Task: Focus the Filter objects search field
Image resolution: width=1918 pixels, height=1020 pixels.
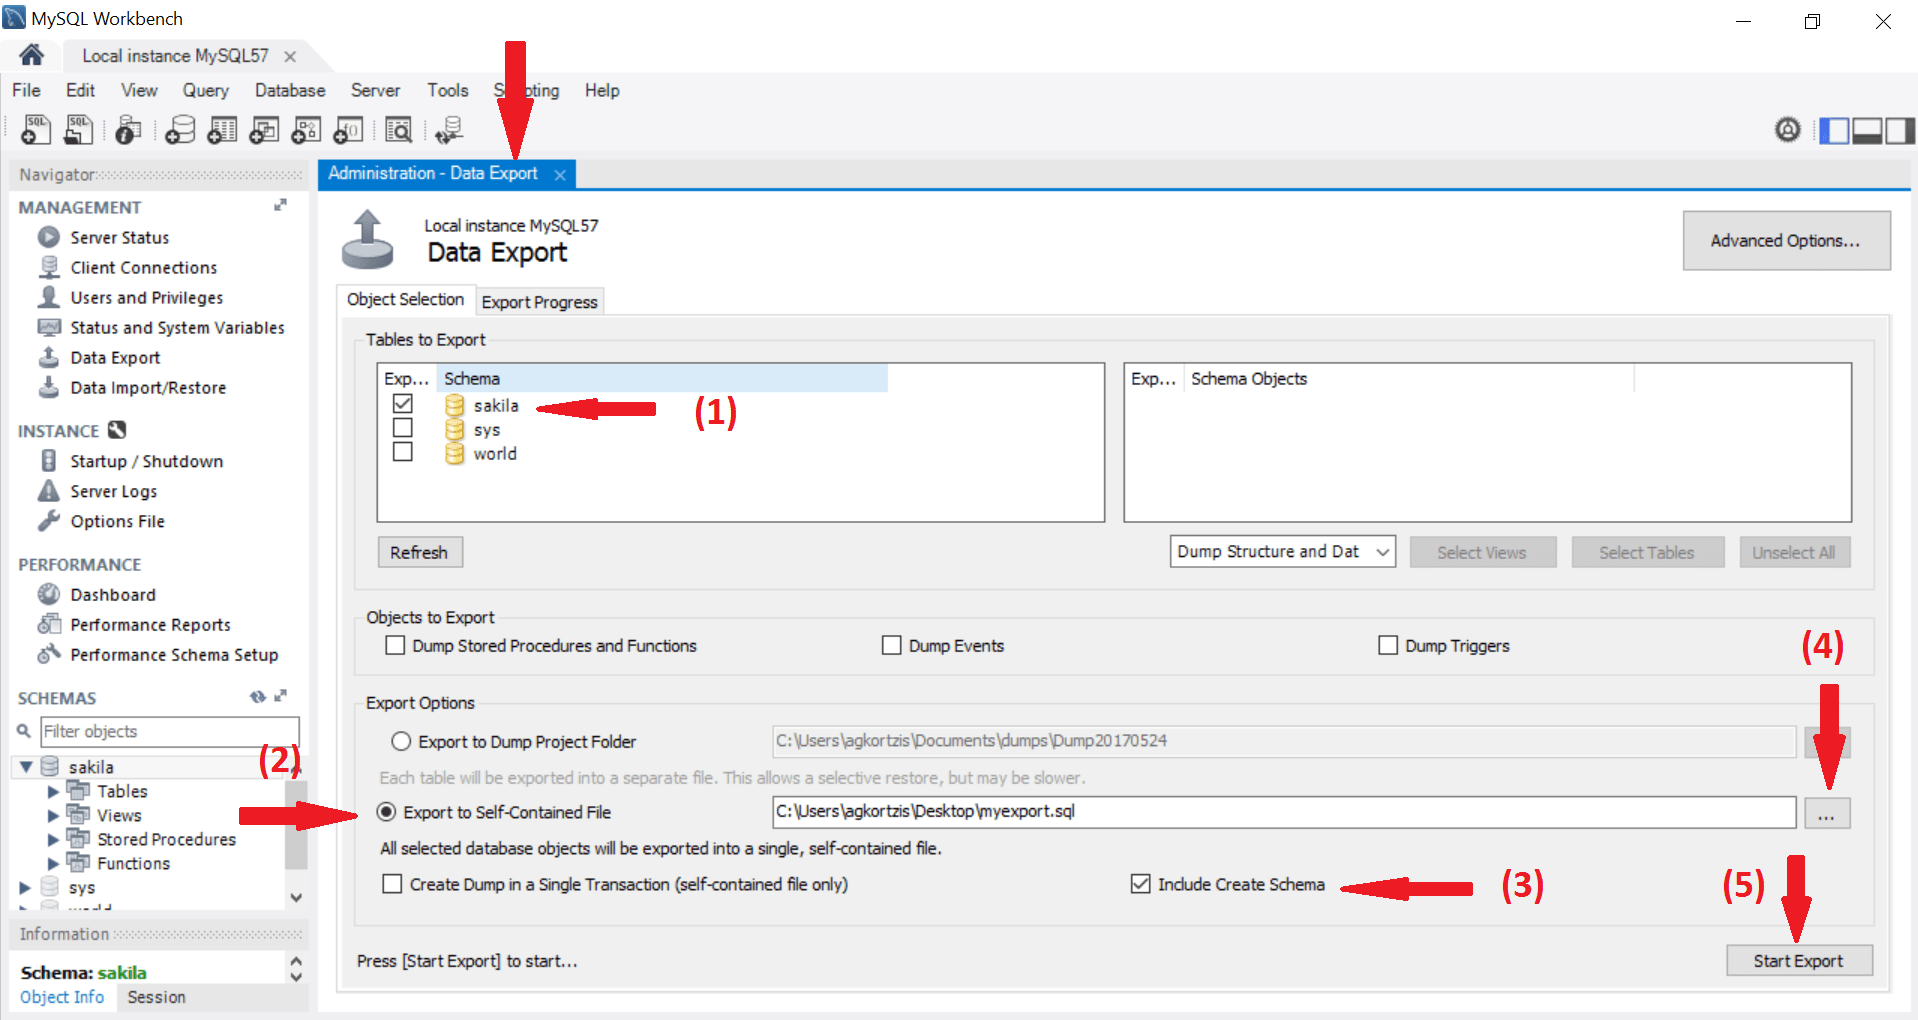Action: [x=169, y=731]
